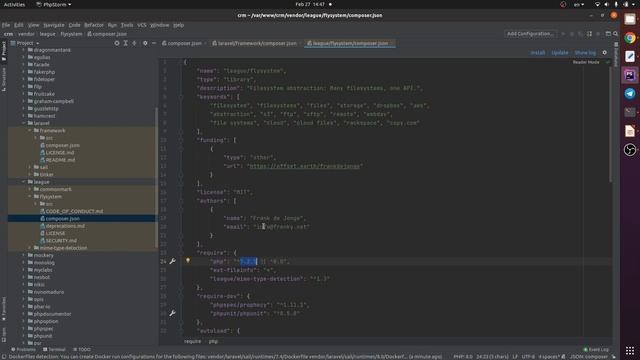This screenshot has height=360, width=640.
Task: Open Project panel gear options
Action: (x=145, y=43)
